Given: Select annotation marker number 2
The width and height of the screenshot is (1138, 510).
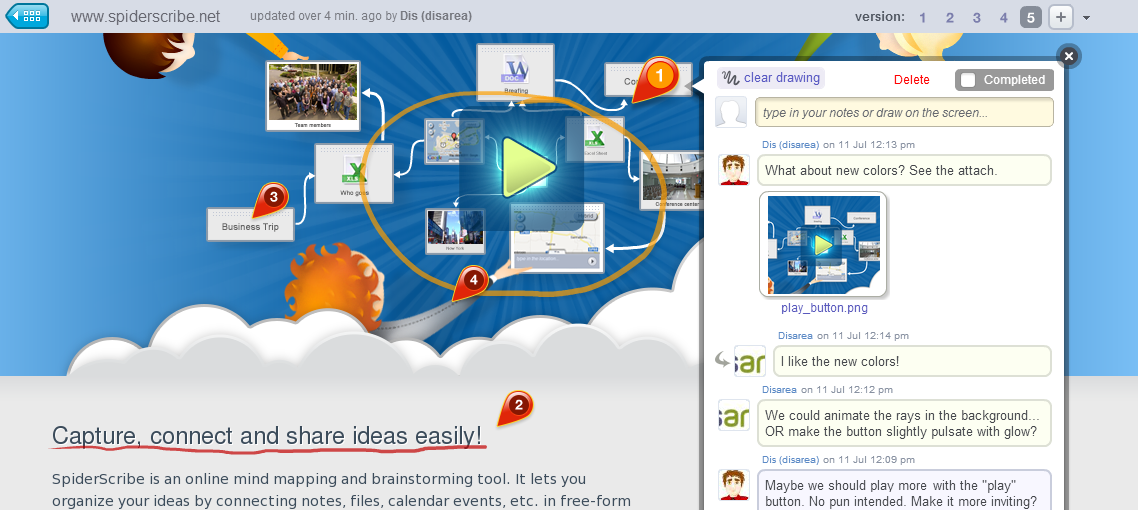Looking at the screenshot, I should pyautogui.click(x=517, y=405).
